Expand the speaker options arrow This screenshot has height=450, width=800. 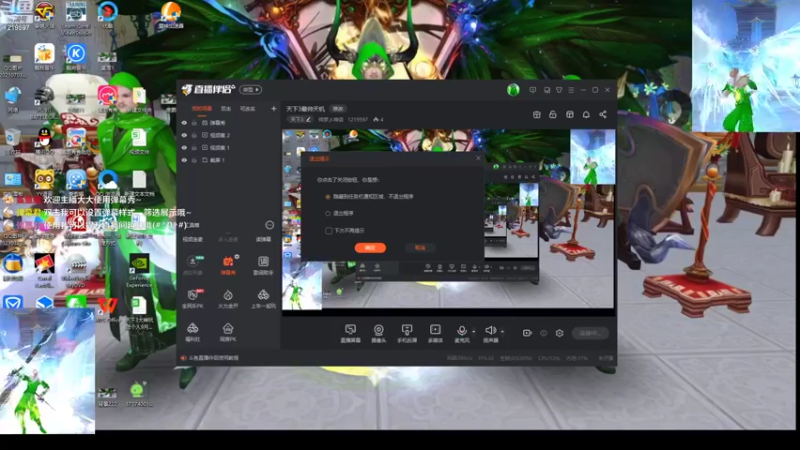point(503,332)
